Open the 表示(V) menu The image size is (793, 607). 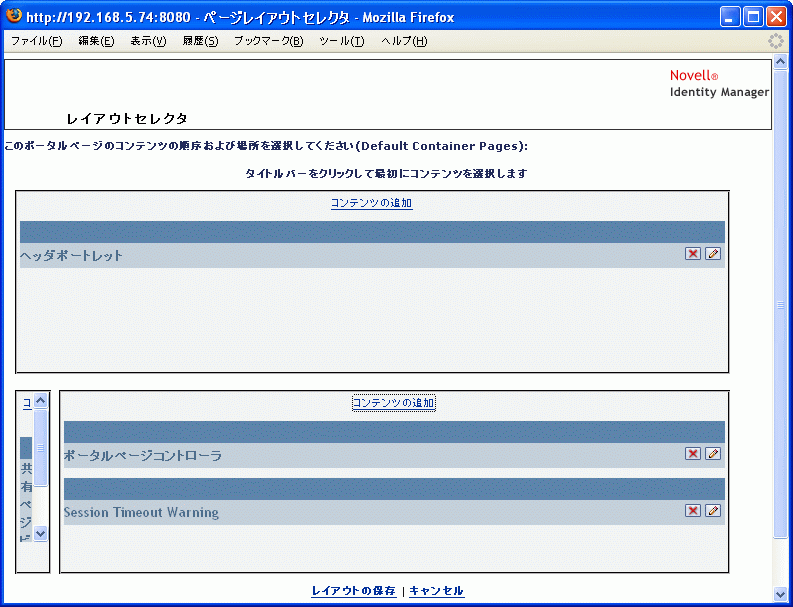coord(148,41)
